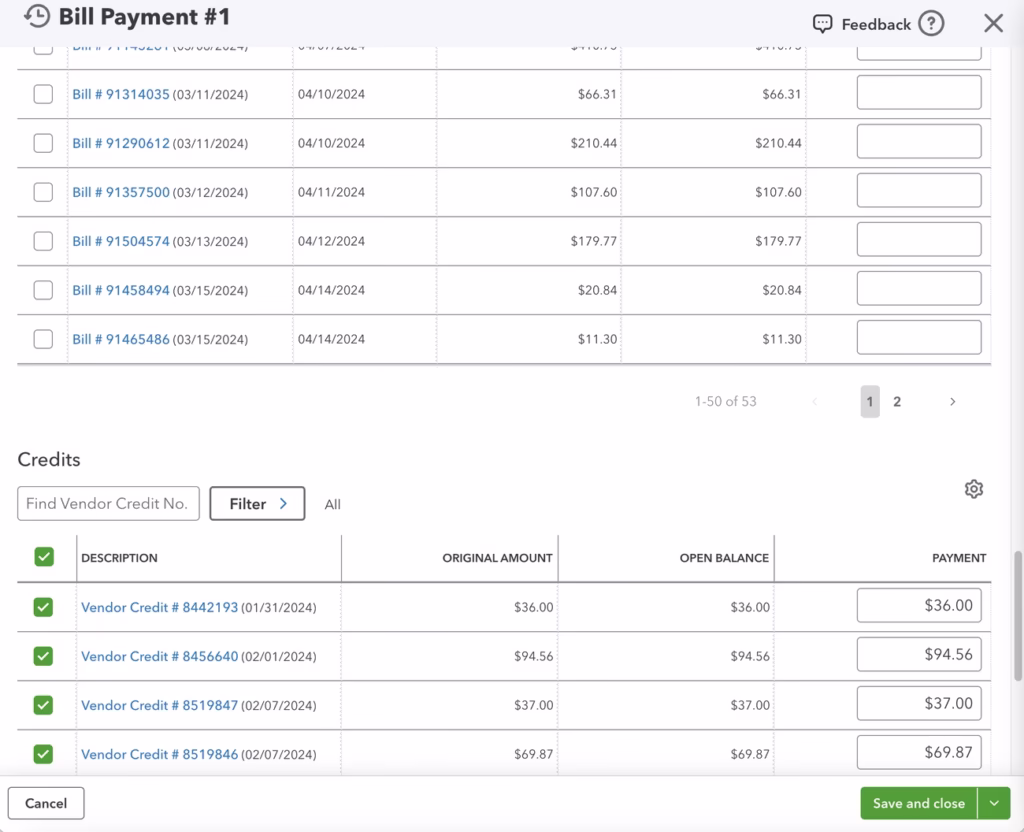
Task: Uncheck Vendor Credit # 8519847 checkbox
Action: [43, 705]
